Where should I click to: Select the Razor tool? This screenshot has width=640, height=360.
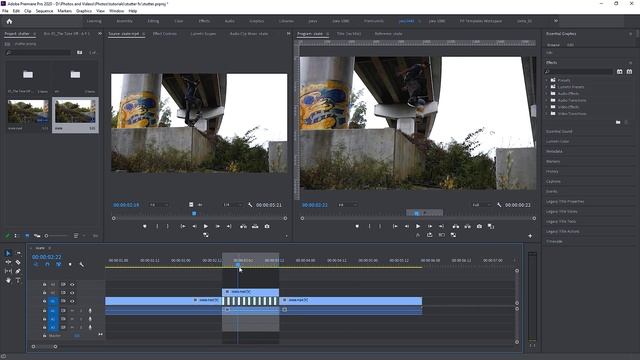point(18,262)
